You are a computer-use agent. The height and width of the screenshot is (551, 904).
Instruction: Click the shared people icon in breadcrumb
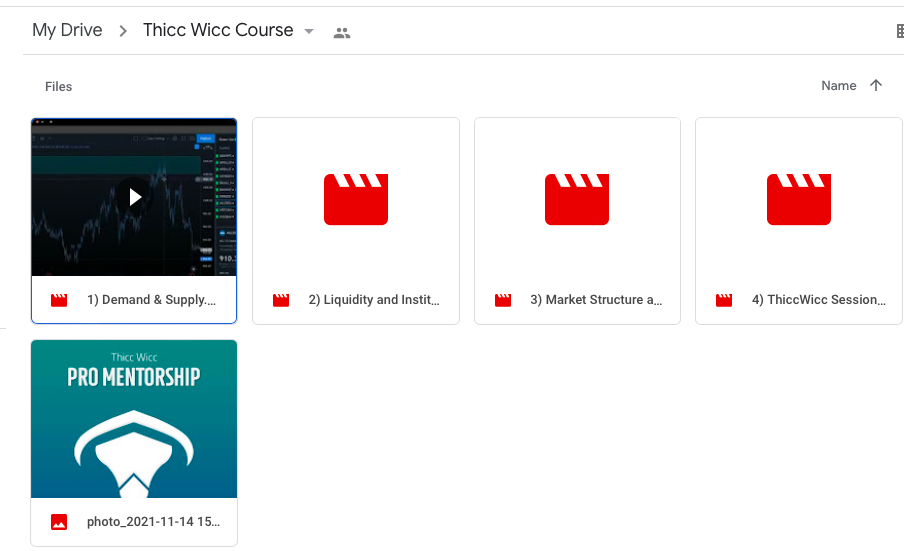[342, 32]
